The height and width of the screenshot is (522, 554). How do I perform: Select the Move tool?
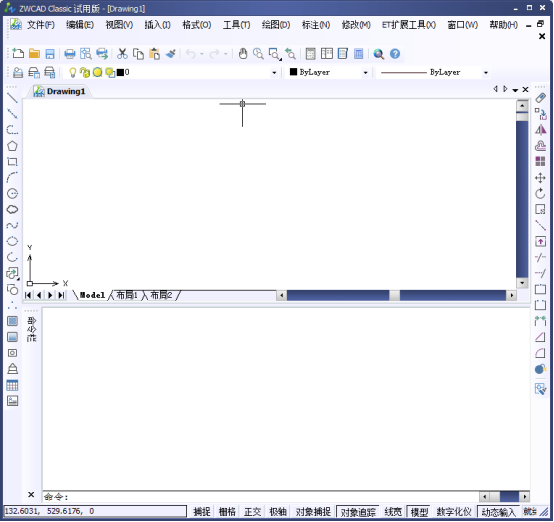540,178
